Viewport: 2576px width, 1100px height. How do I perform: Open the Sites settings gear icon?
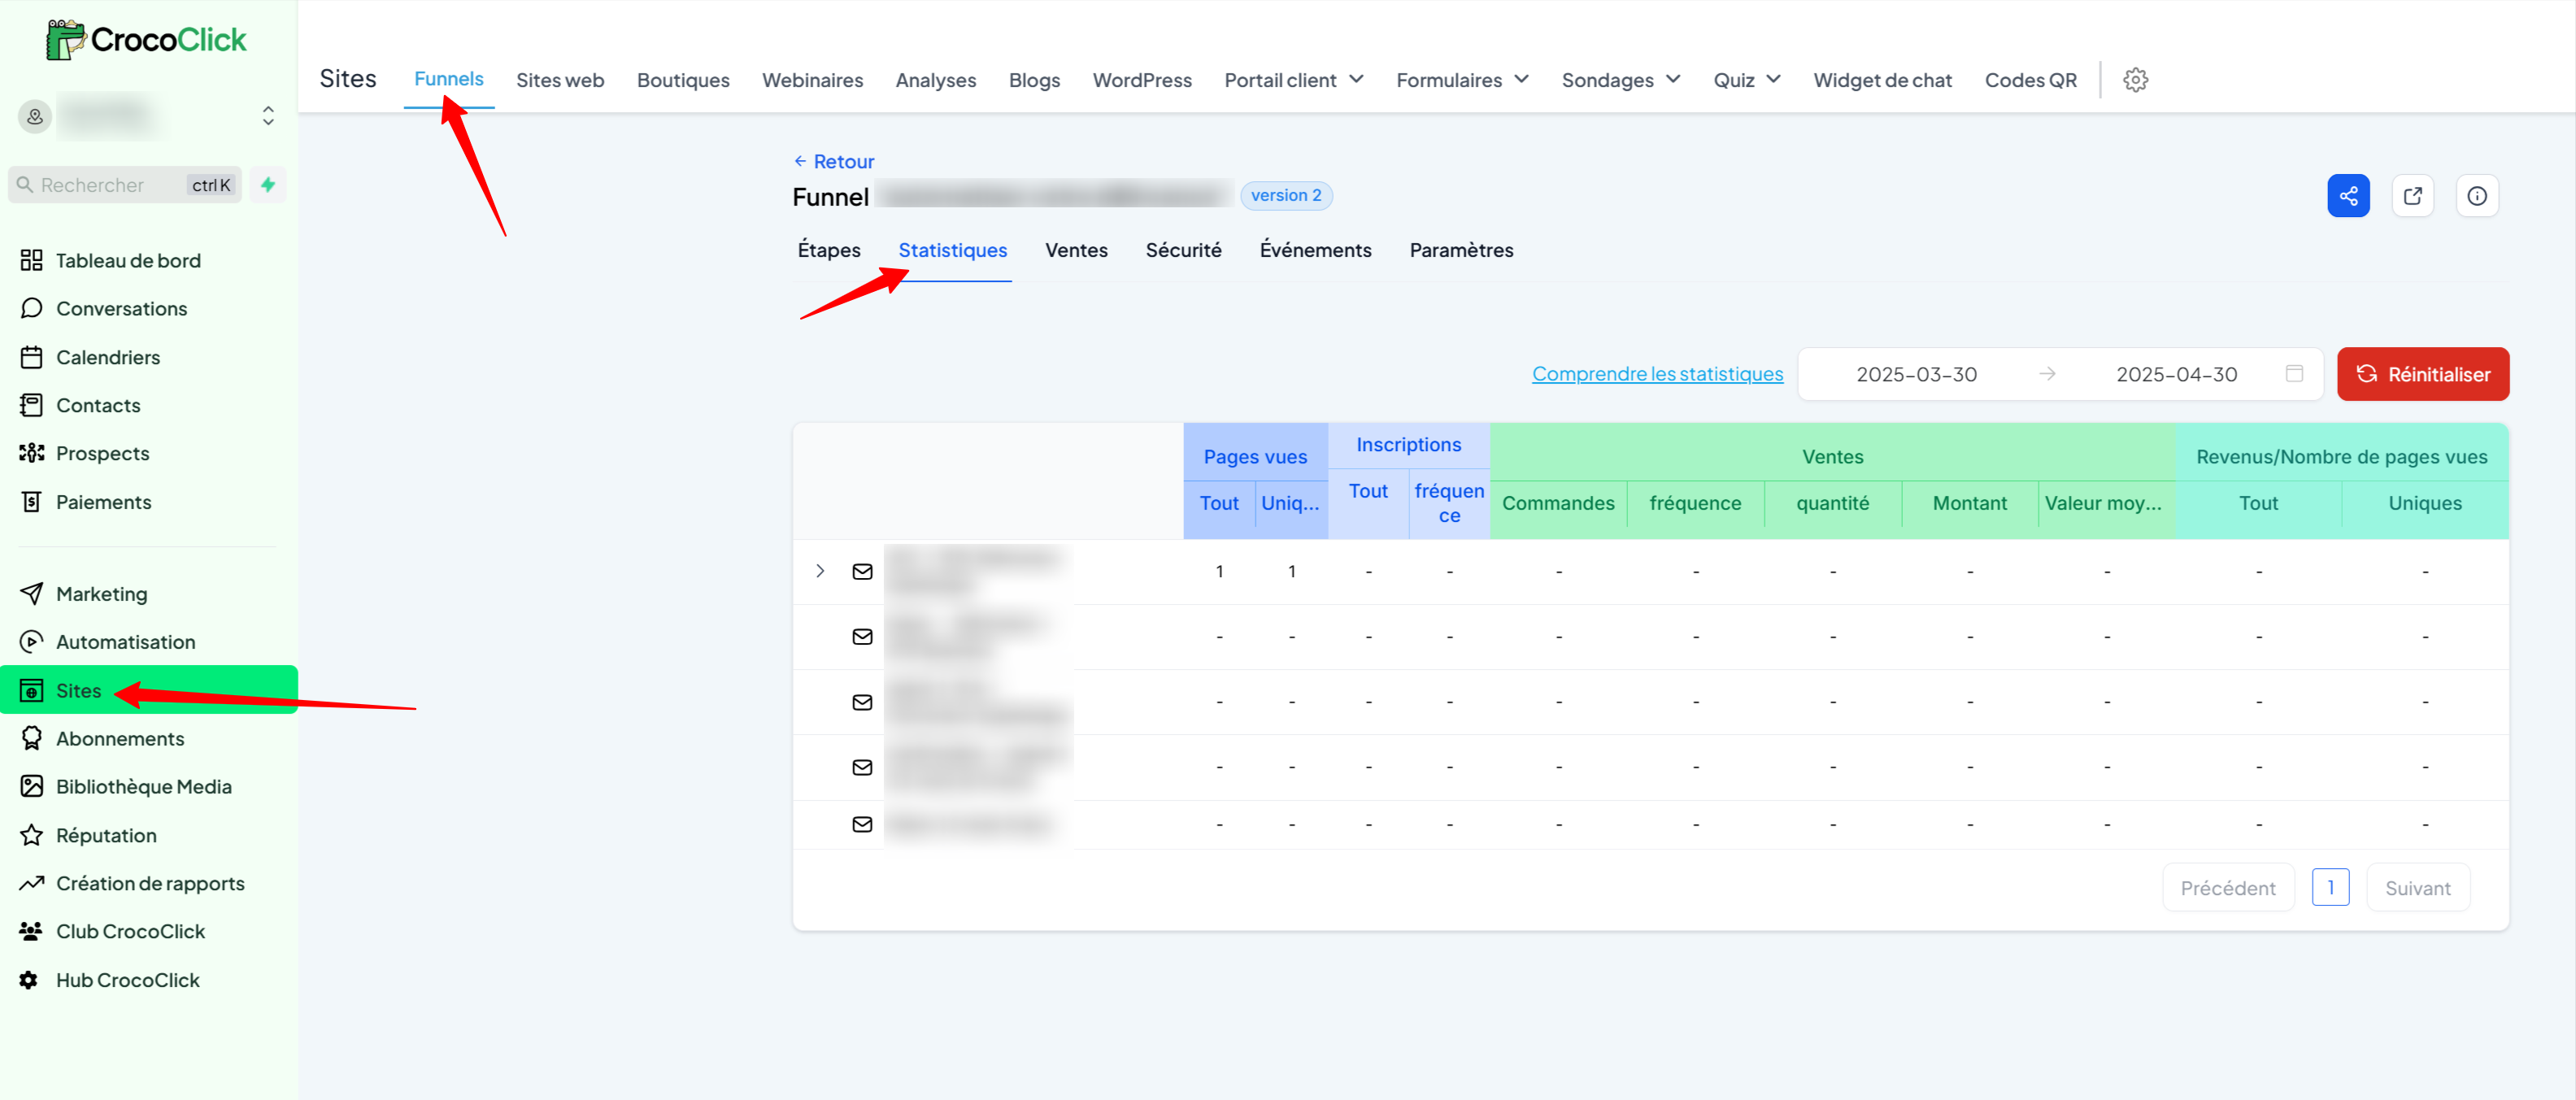[2135, 80]
